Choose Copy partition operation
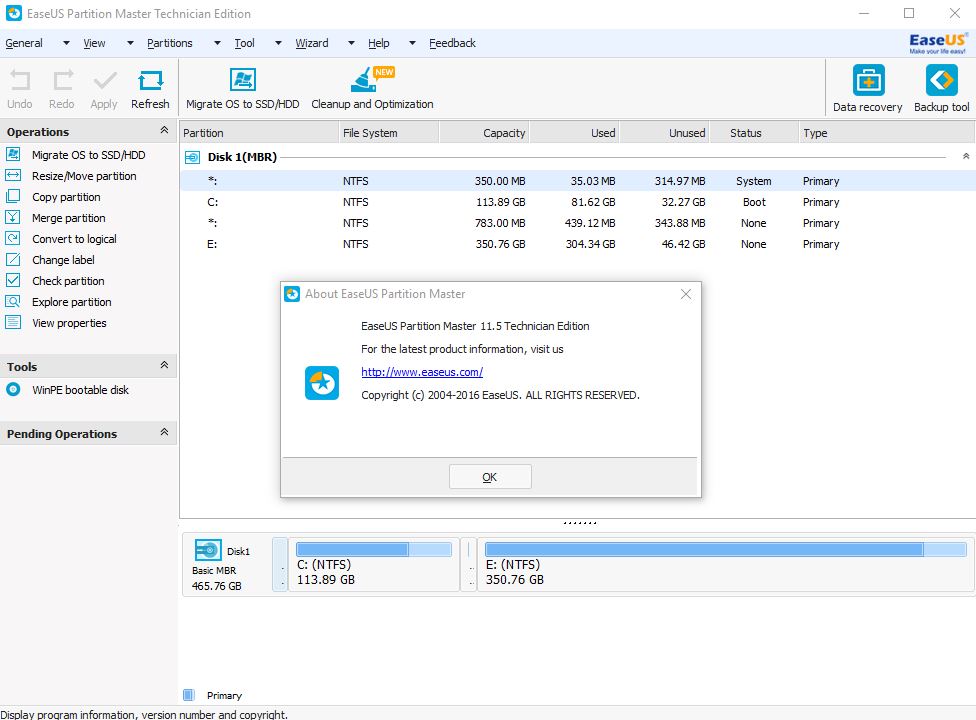The width and height of the screenshot is (976, 720). pyautogui.click(x=66, y=197)
